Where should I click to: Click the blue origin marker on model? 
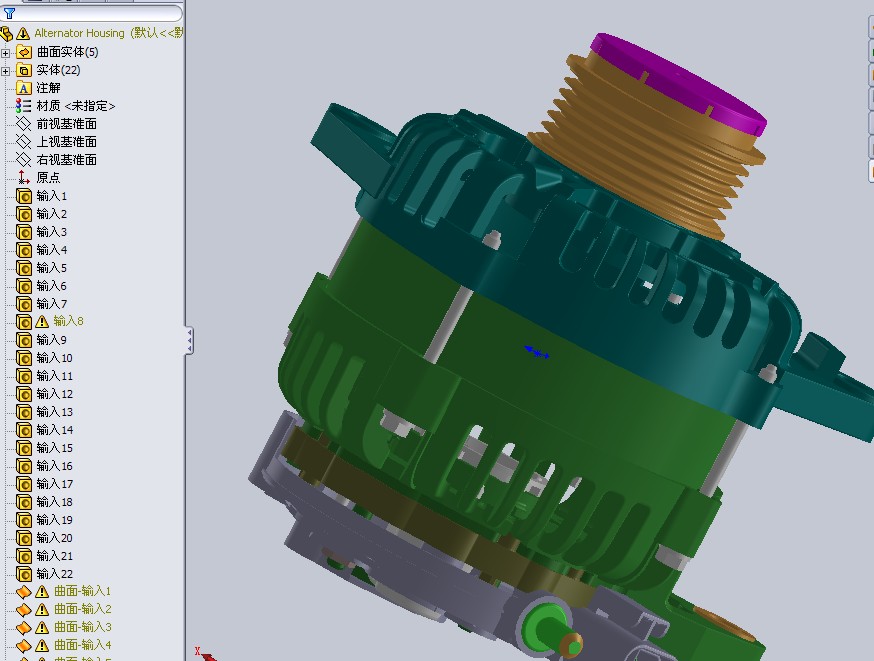[x=537, y=352]
